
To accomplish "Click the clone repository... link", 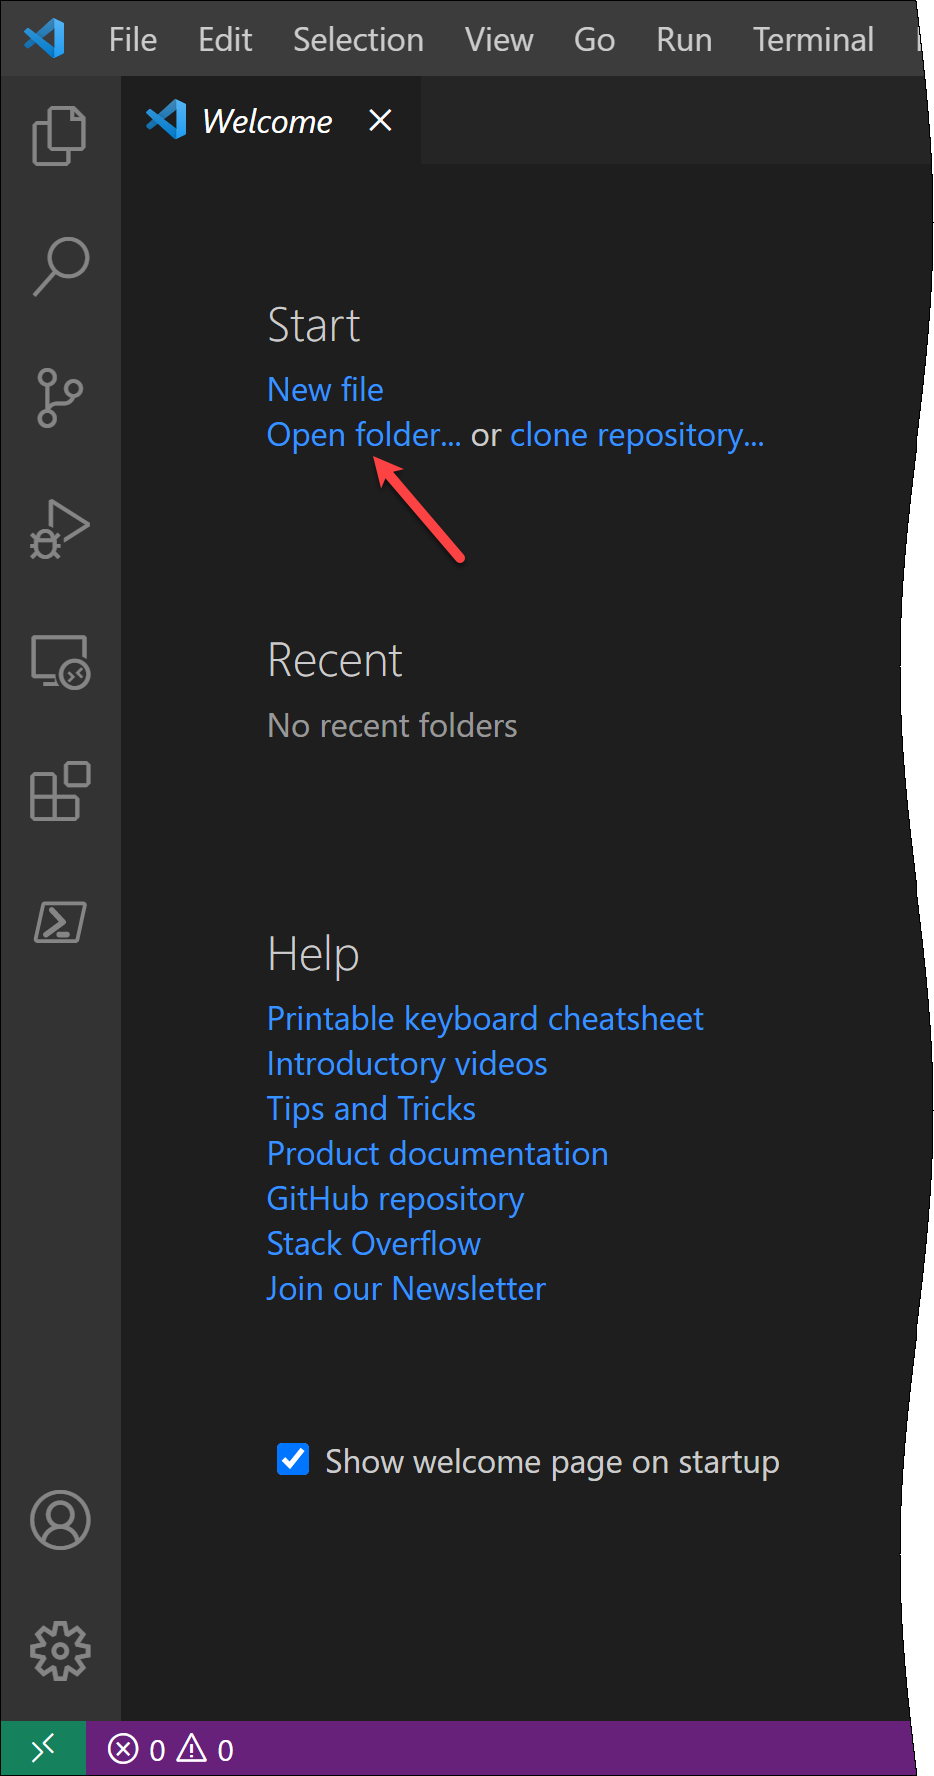I will [637, 435].
